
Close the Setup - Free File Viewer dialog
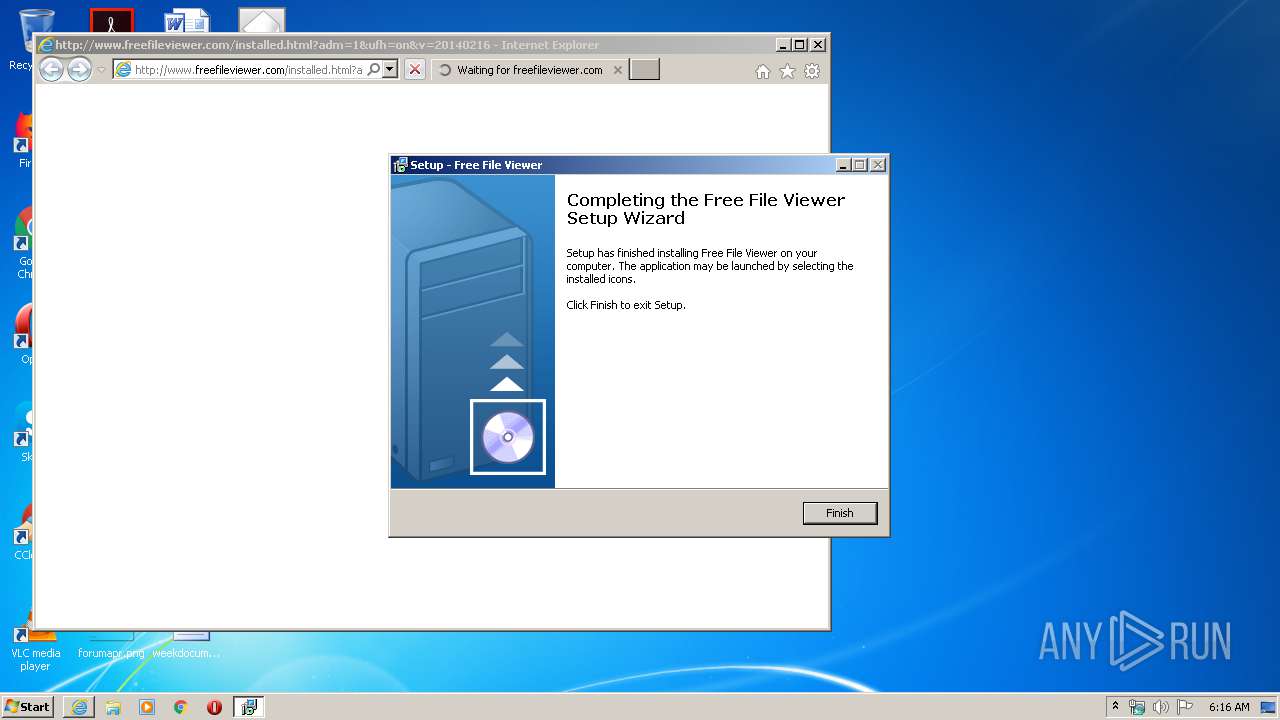pos(878,165)
